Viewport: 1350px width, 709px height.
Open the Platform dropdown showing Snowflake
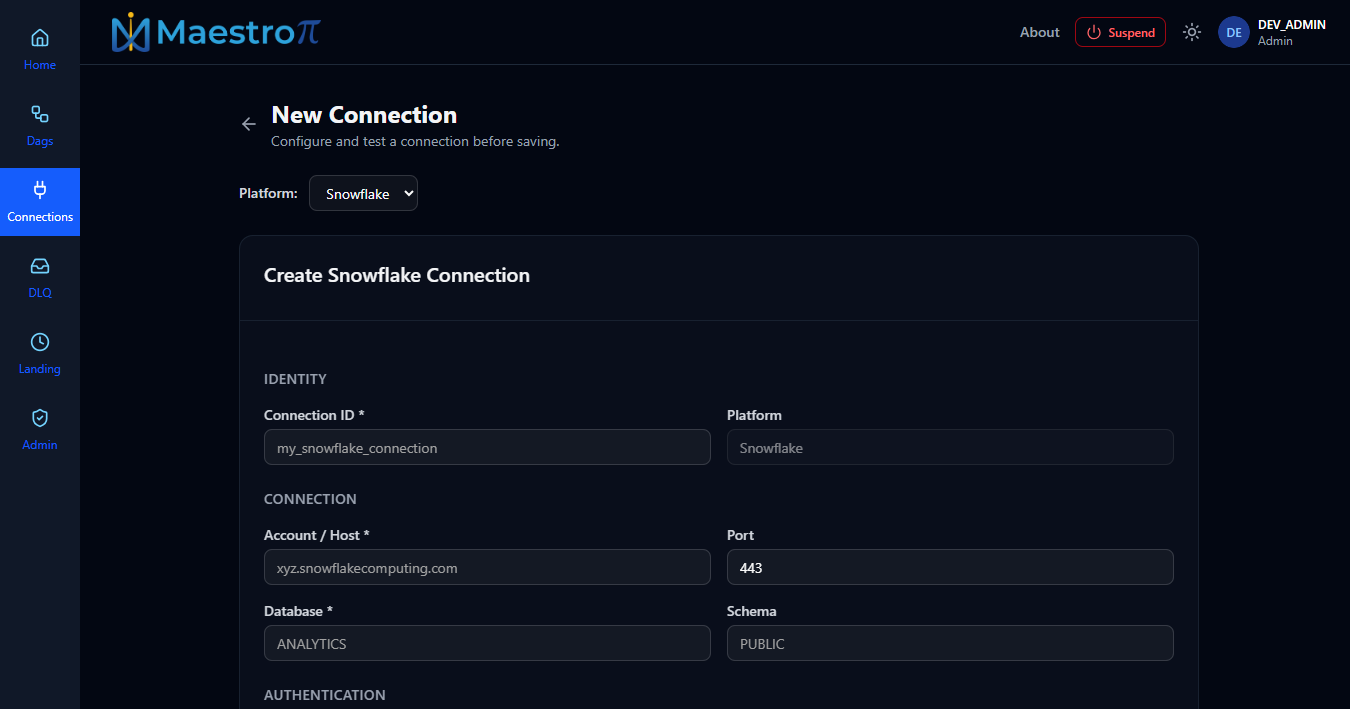pyautogui.click(x=363, y=193)
